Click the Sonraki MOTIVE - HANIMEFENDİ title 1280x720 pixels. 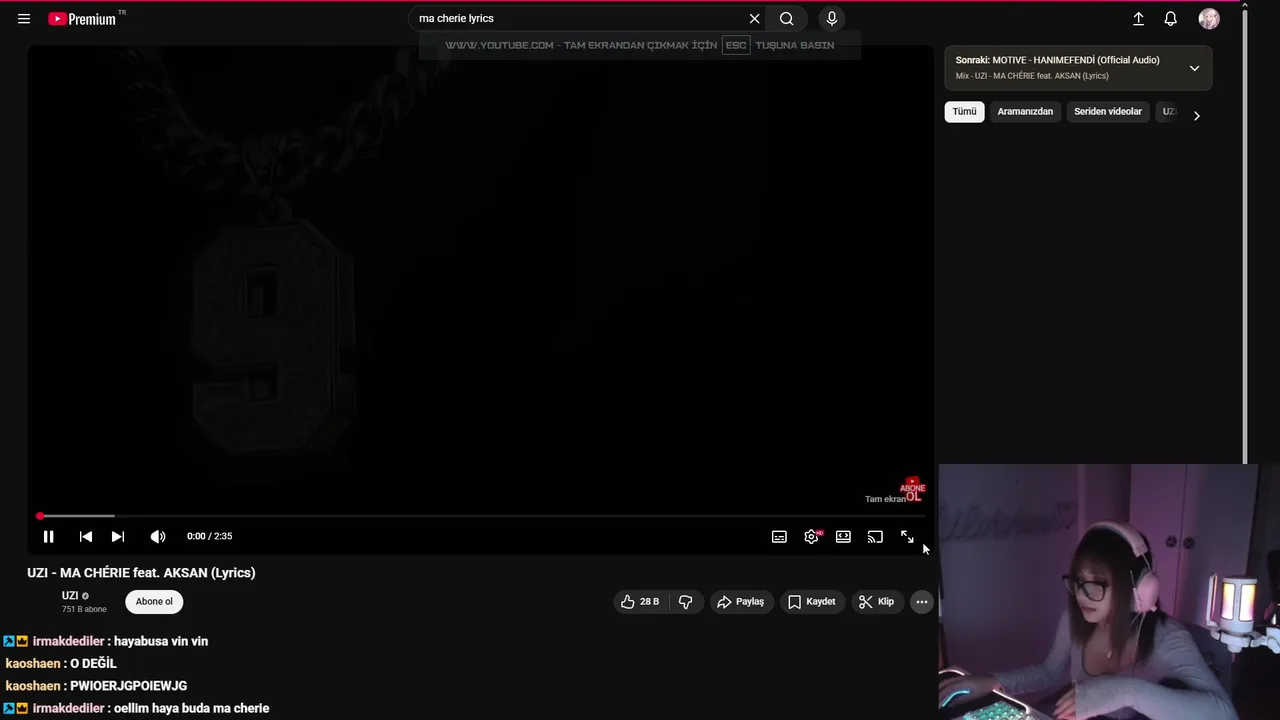click(1057, 60)
